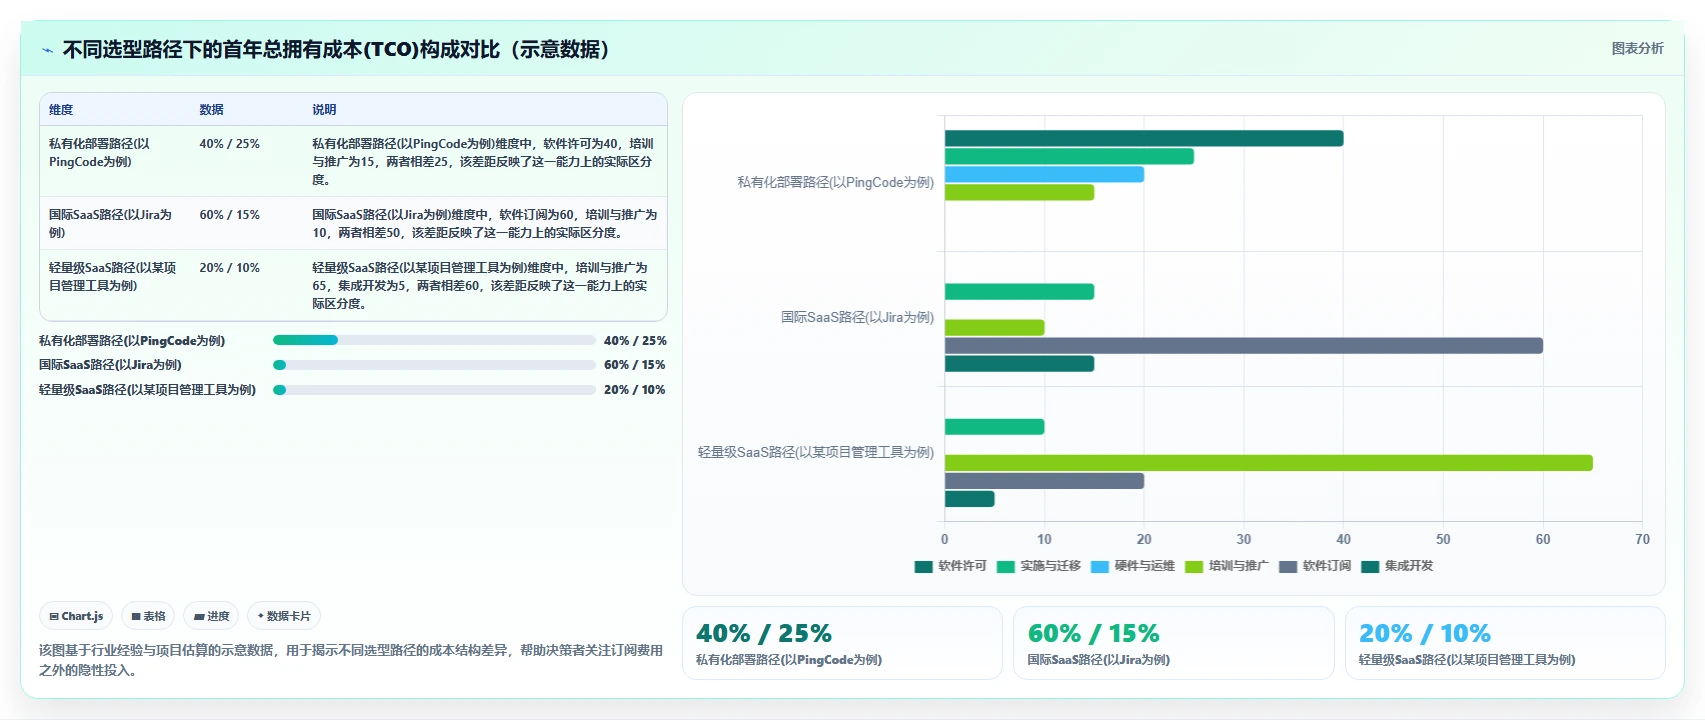Click the 私有化部署路径 progress bar

[x=434, y=340]
